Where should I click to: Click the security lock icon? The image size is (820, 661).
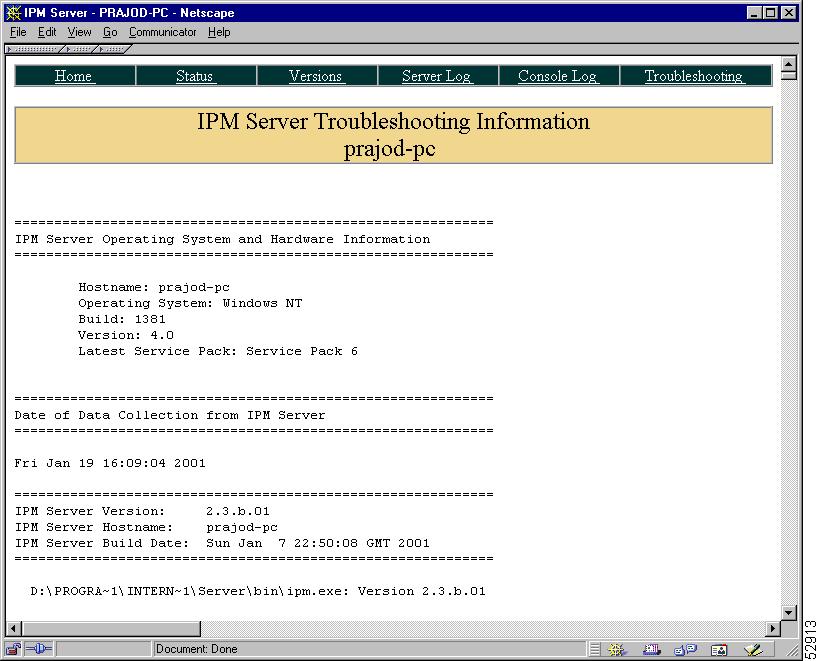click(x=10, y=649)
